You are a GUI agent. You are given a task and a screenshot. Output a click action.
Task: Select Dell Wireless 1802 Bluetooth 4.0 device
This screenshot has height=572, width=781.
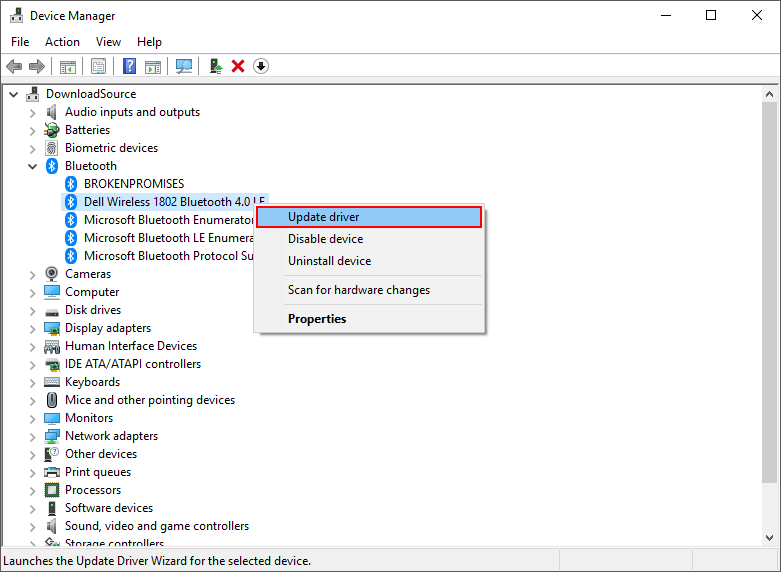pyautogui.click(x=165, y=202)
